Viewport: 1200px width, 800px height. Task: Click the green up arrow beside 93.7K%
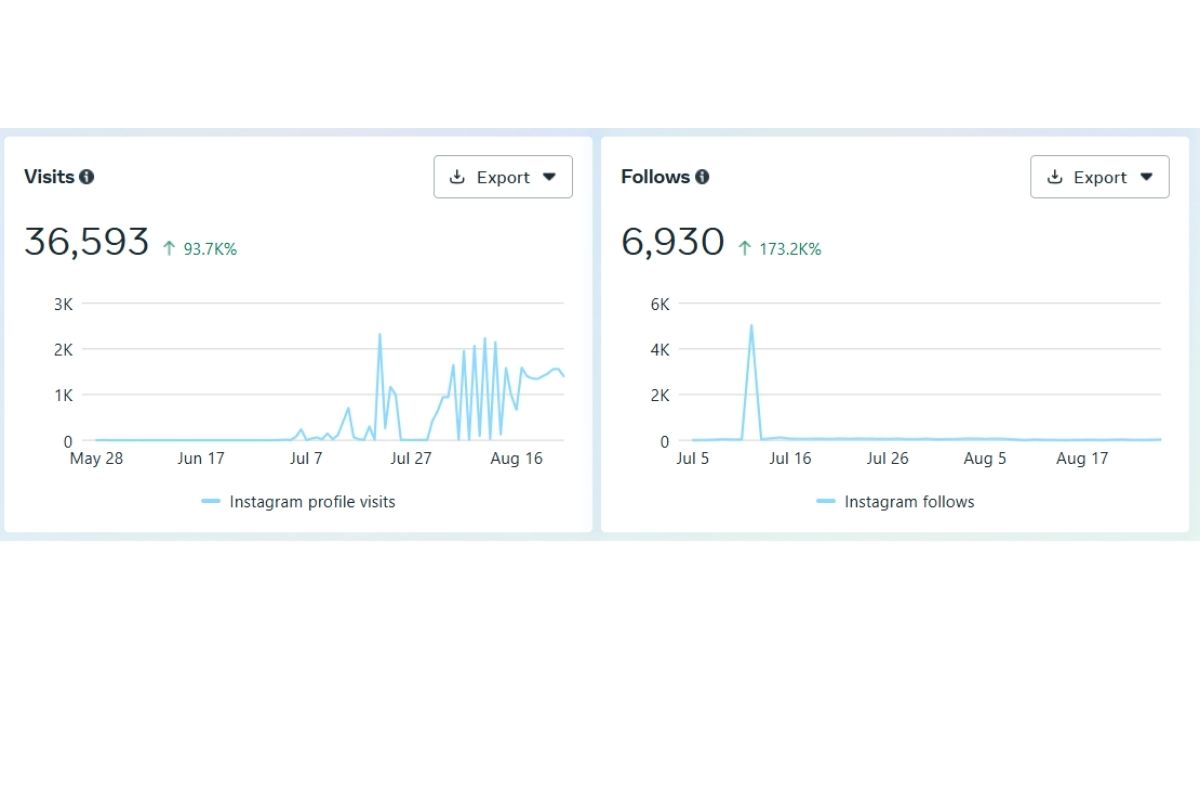[x=169, y=249]
